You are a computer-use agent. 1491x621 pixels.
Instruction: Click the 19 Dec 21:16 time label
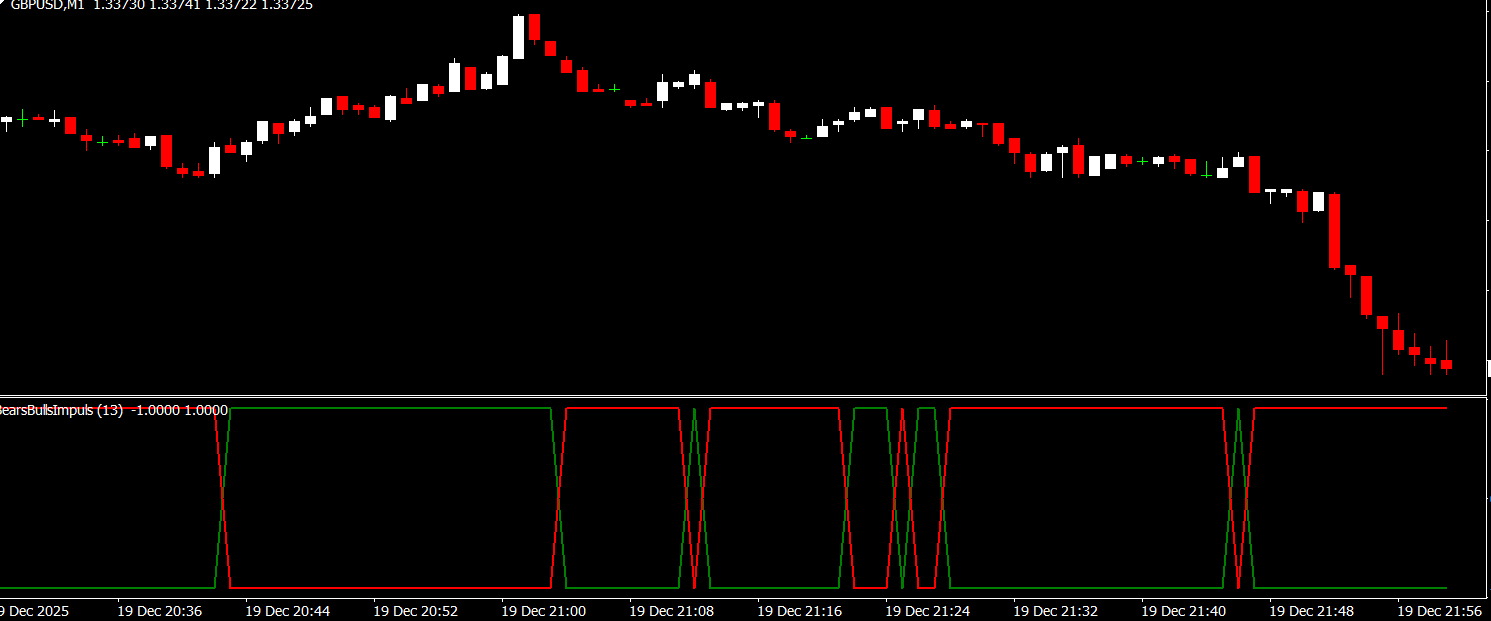coord(799,610)
